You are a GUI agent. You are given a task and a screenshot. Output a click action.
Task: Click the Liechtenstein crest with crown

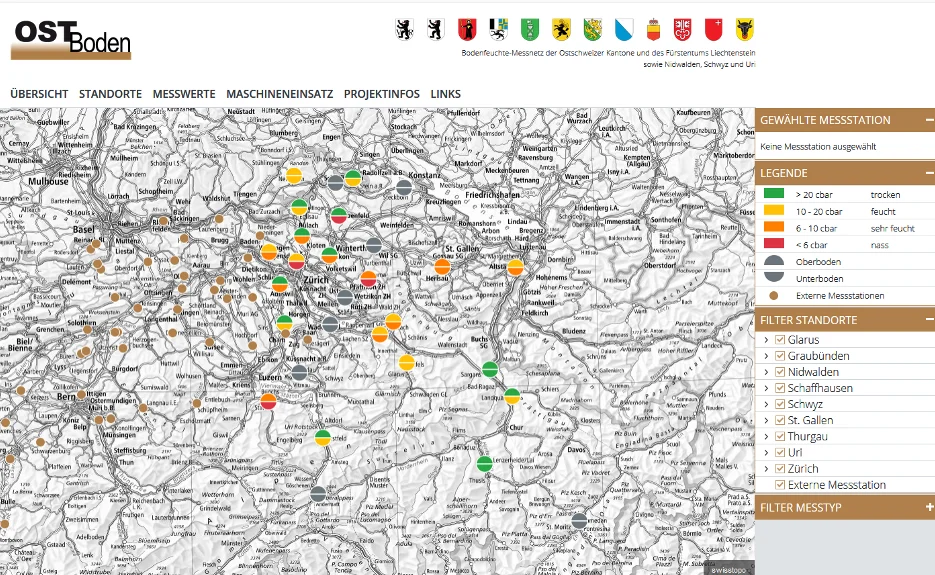point(654,28)
